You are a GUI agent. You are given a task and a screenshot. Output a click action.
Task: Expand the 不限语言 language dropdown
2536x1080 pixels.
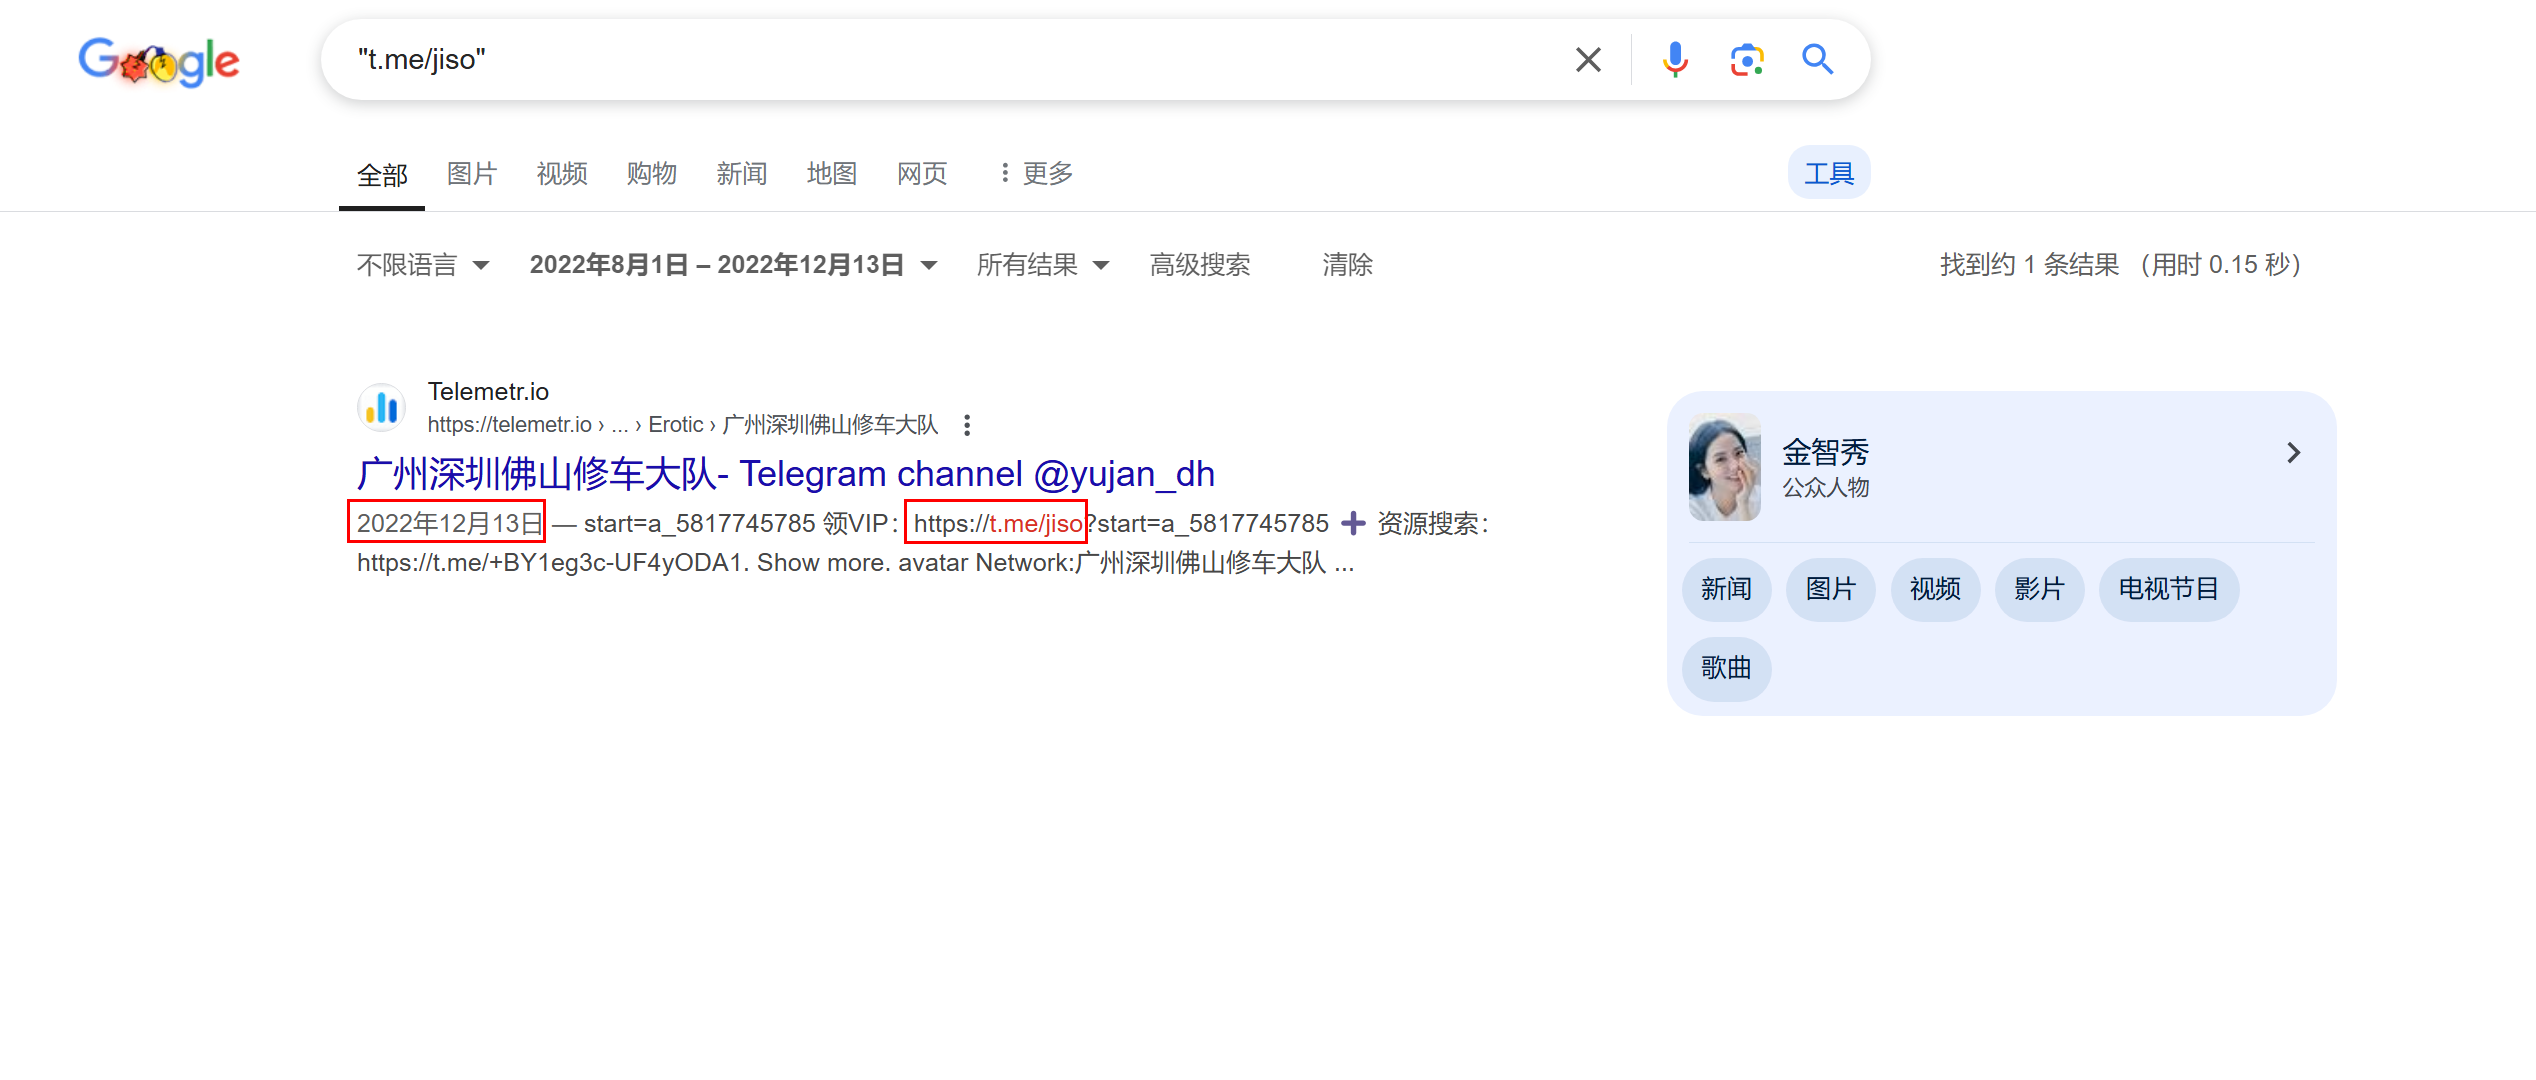(x=423, y=265)
